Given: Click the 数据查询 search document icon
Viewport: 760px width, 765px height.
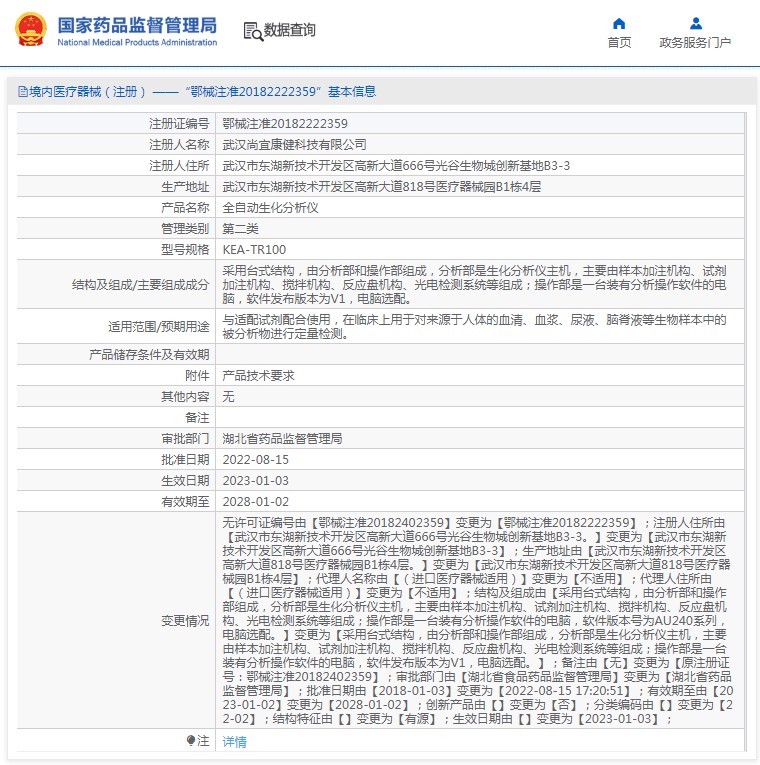Looking at the screenshot, I should coord(253,31).
